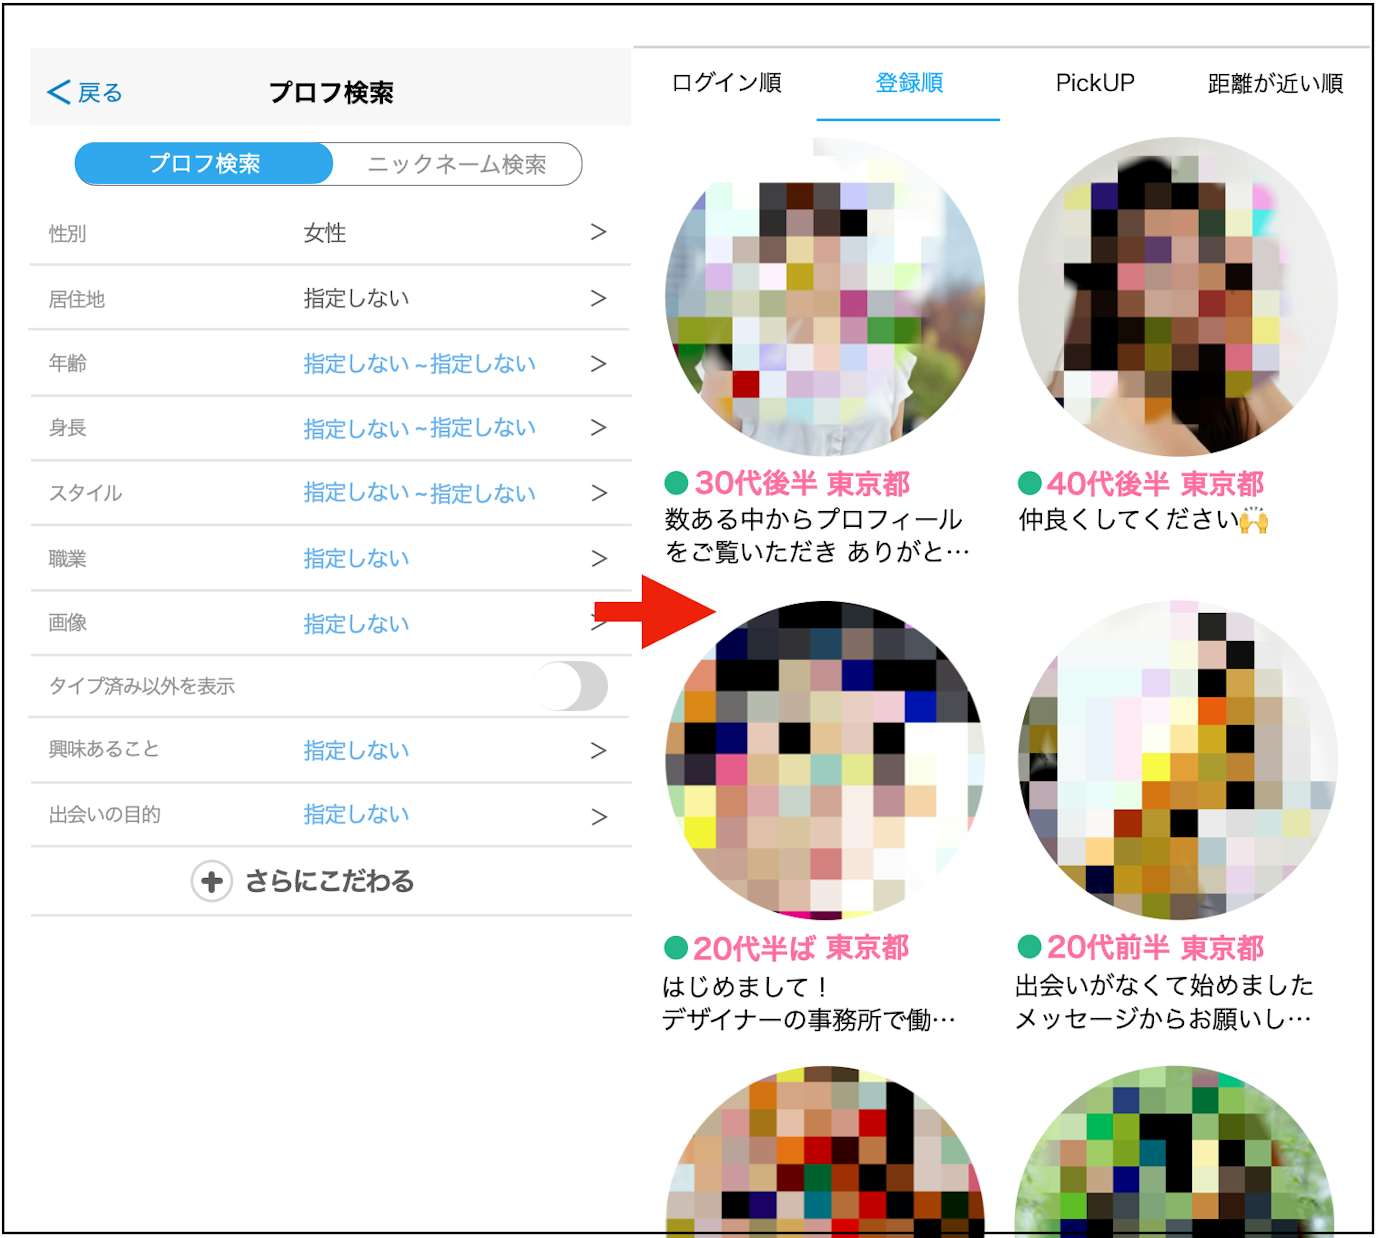Click the 性別 value 女性
Viewport: 1378px width, 1238px height.
325,233
